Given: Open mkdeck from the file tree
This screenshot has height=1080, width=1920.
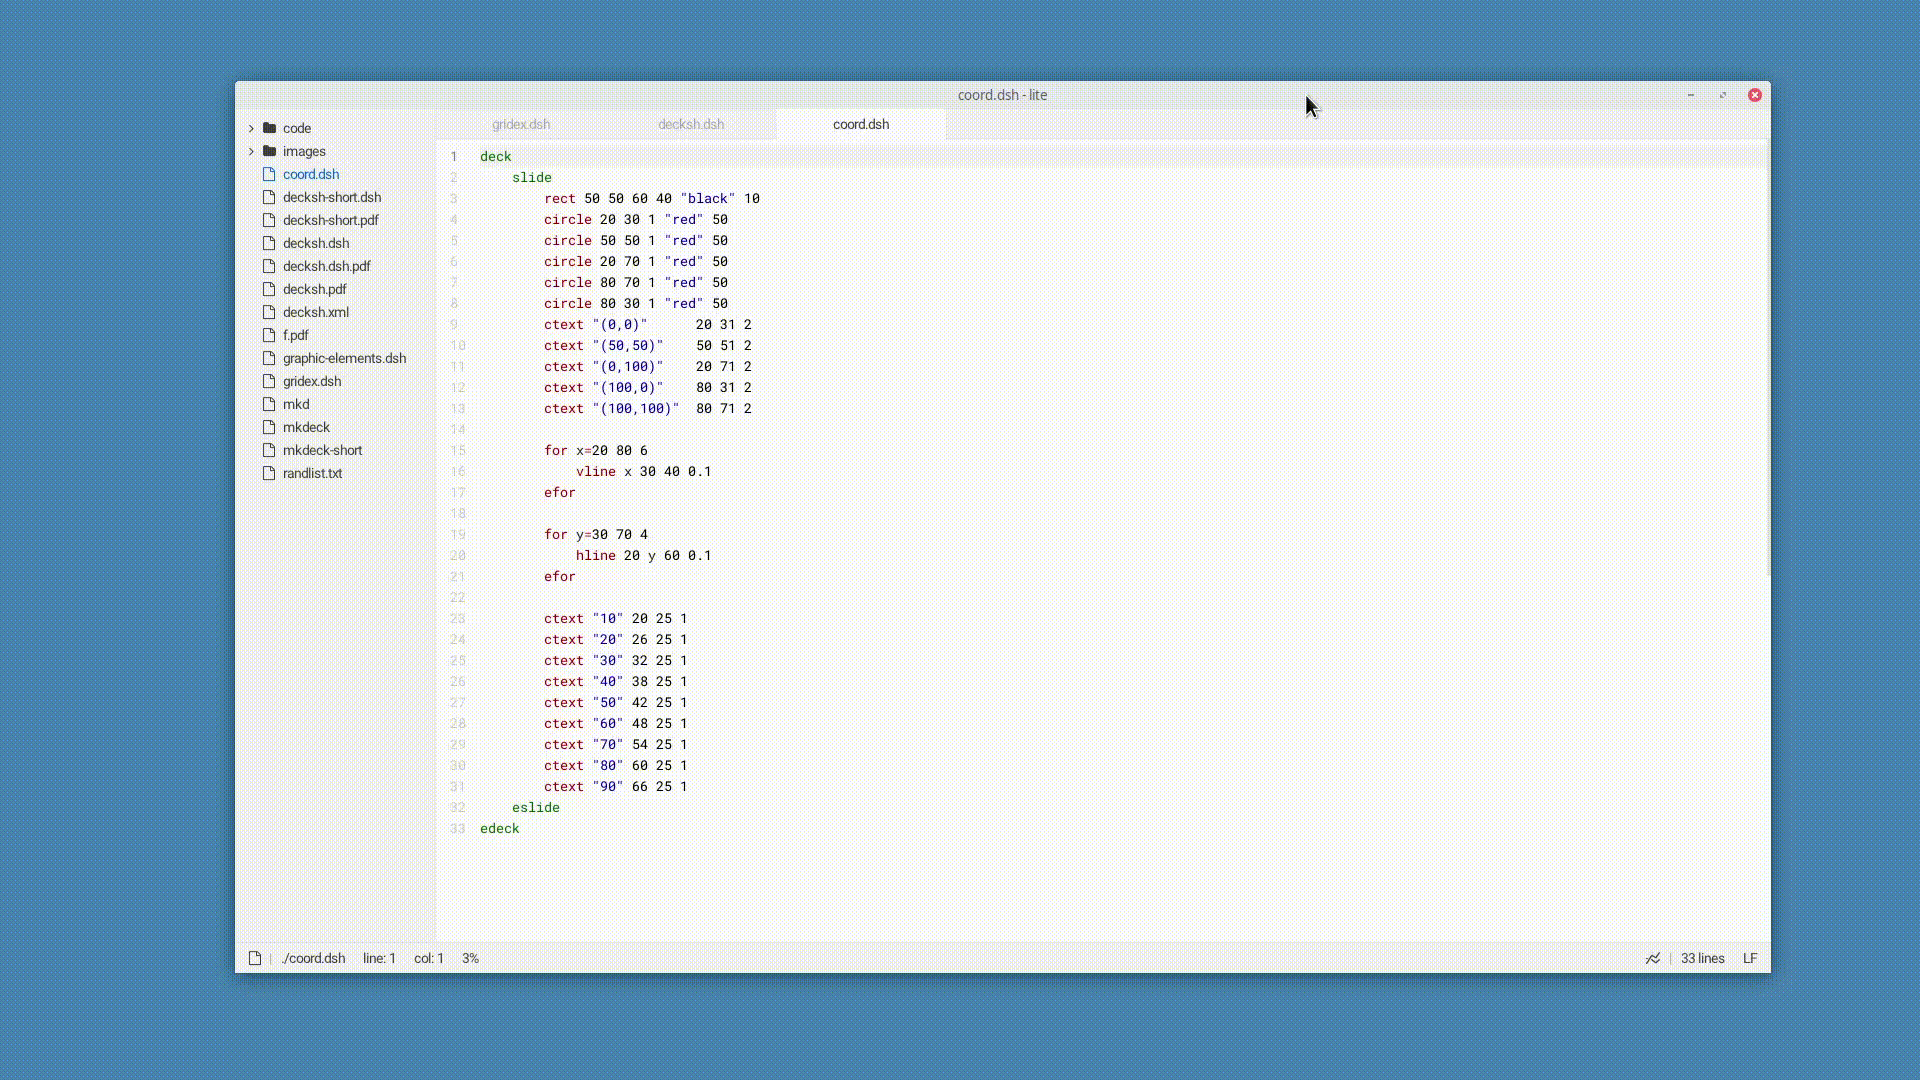Looking at the screenshot, I should (306, 427).
